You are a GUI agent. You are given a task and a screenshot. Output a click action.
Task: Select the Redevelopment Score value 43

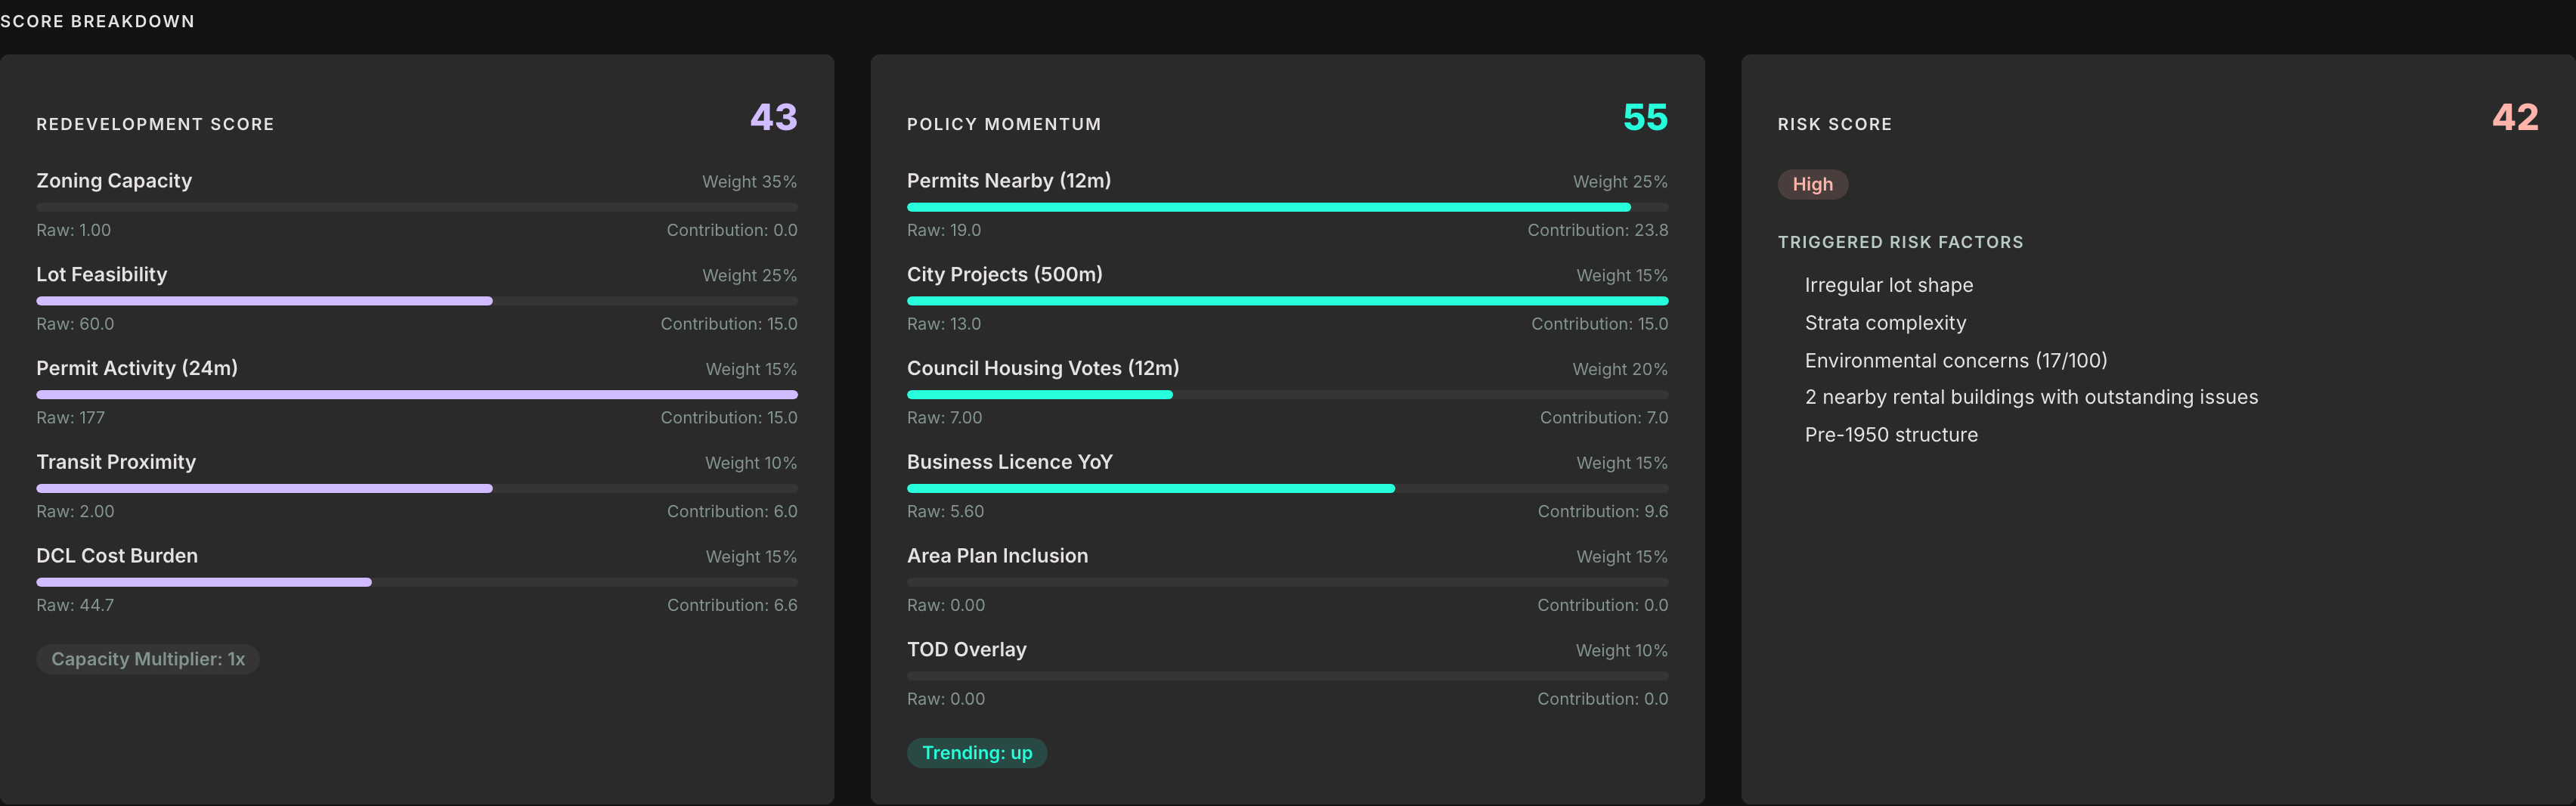pos(772,118)
